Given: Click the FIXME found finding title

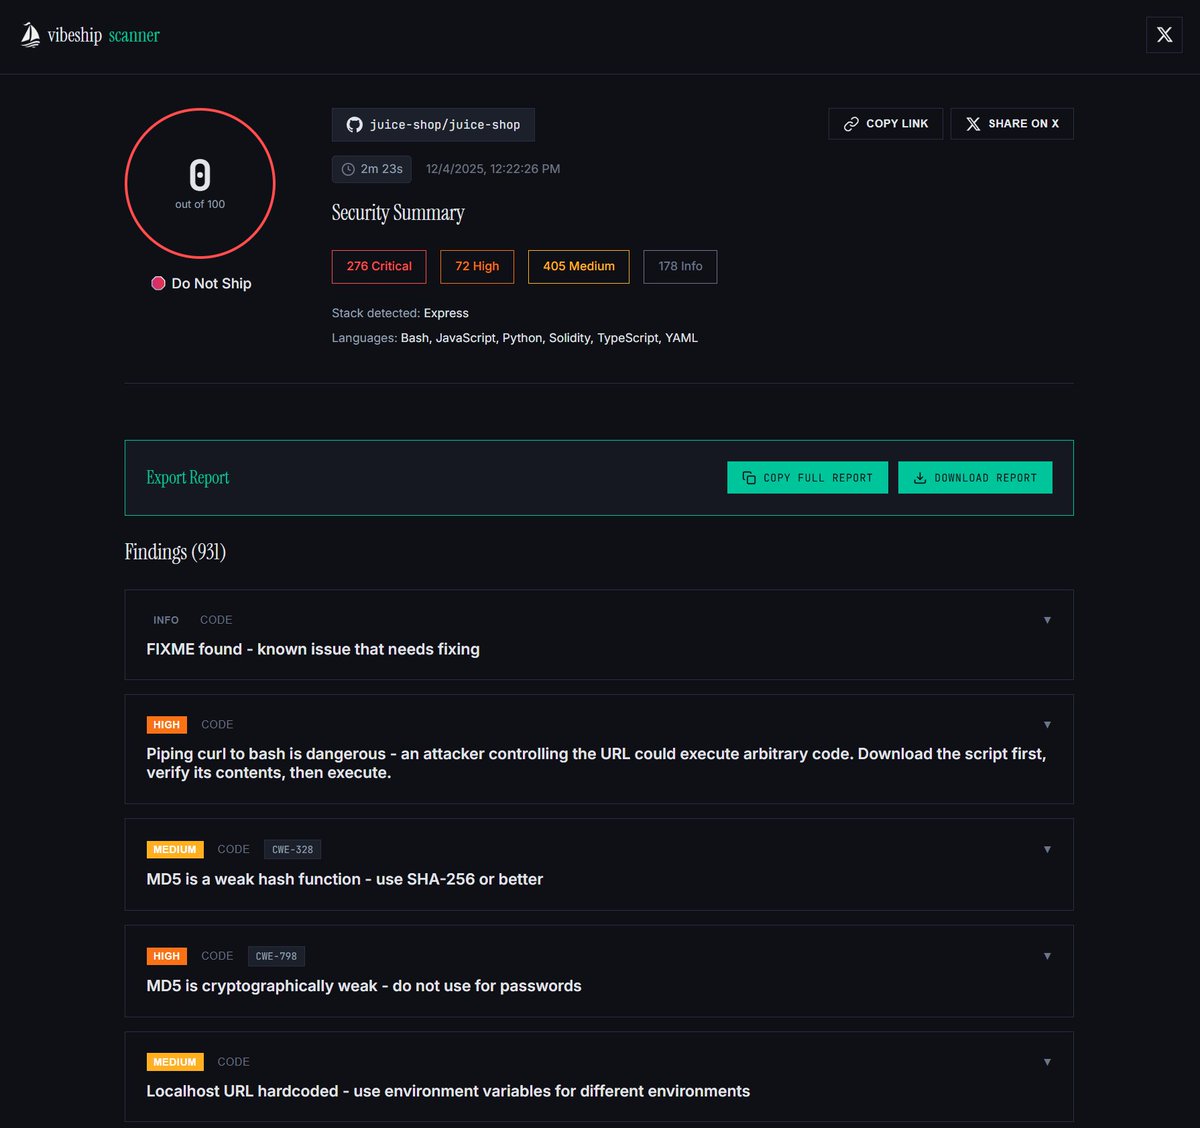Looking at the screenshot, I should pyautogui.click(x=313, y=649).
